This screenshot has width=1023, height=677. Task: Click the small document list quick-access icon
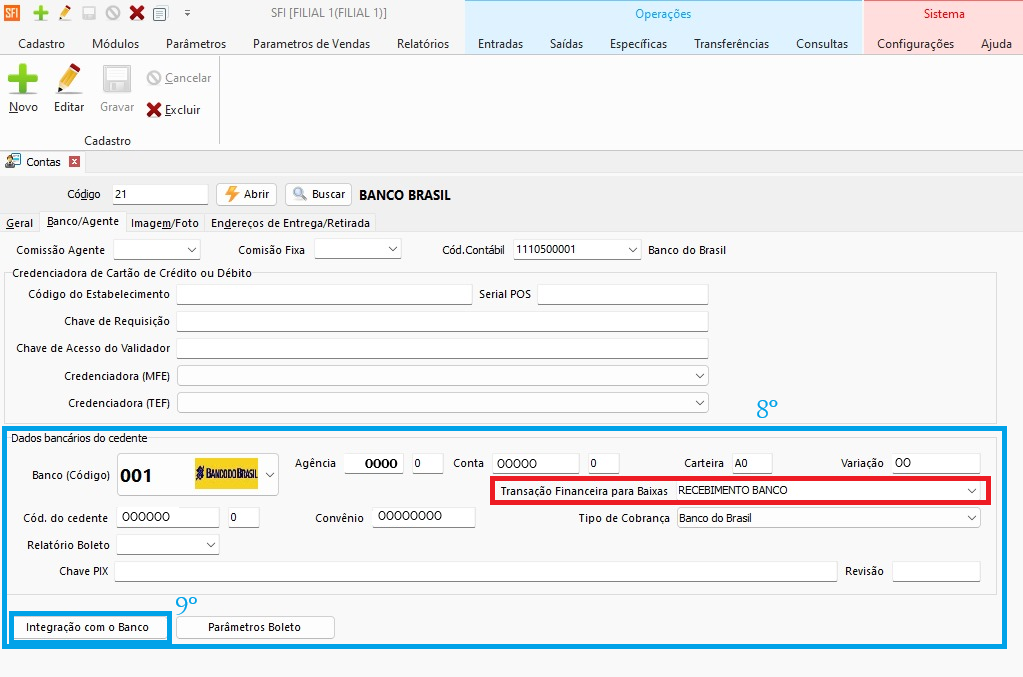click(160, 13)
